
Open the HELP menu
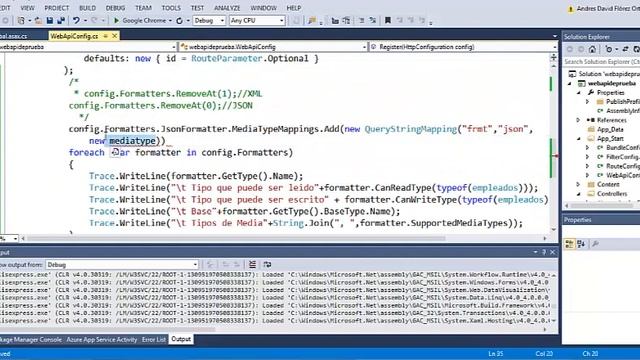pos(293,8)
